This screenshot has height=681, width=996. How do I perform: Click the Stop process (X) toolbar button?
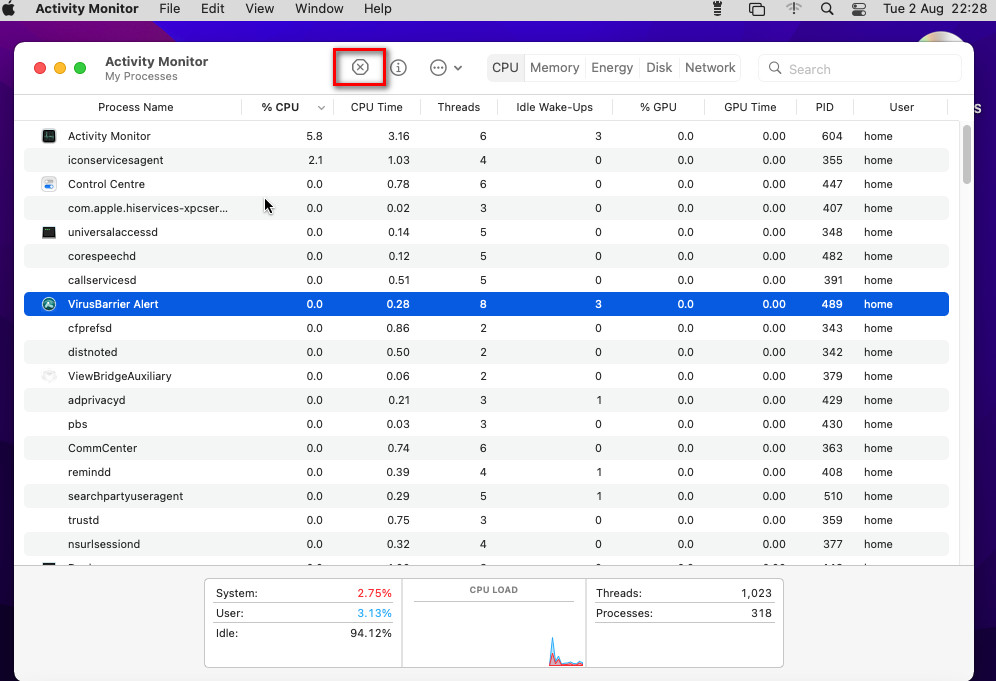pyautogui.click(x=360, y=67)
